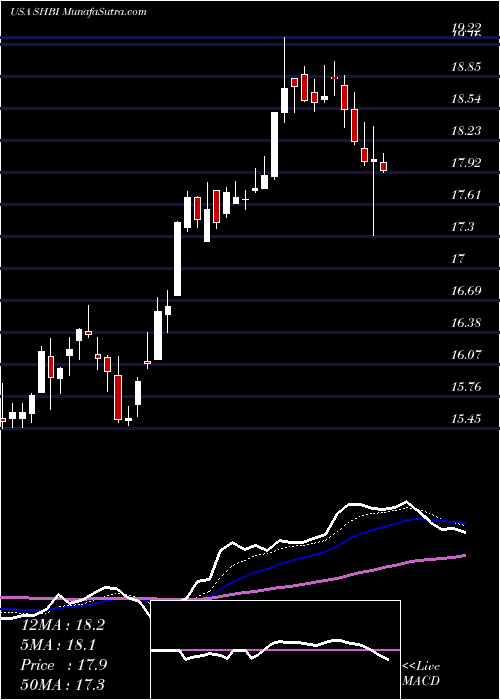
Task: Click the '12MA : 18.2' legend value
Action: (x=62, y=625)
